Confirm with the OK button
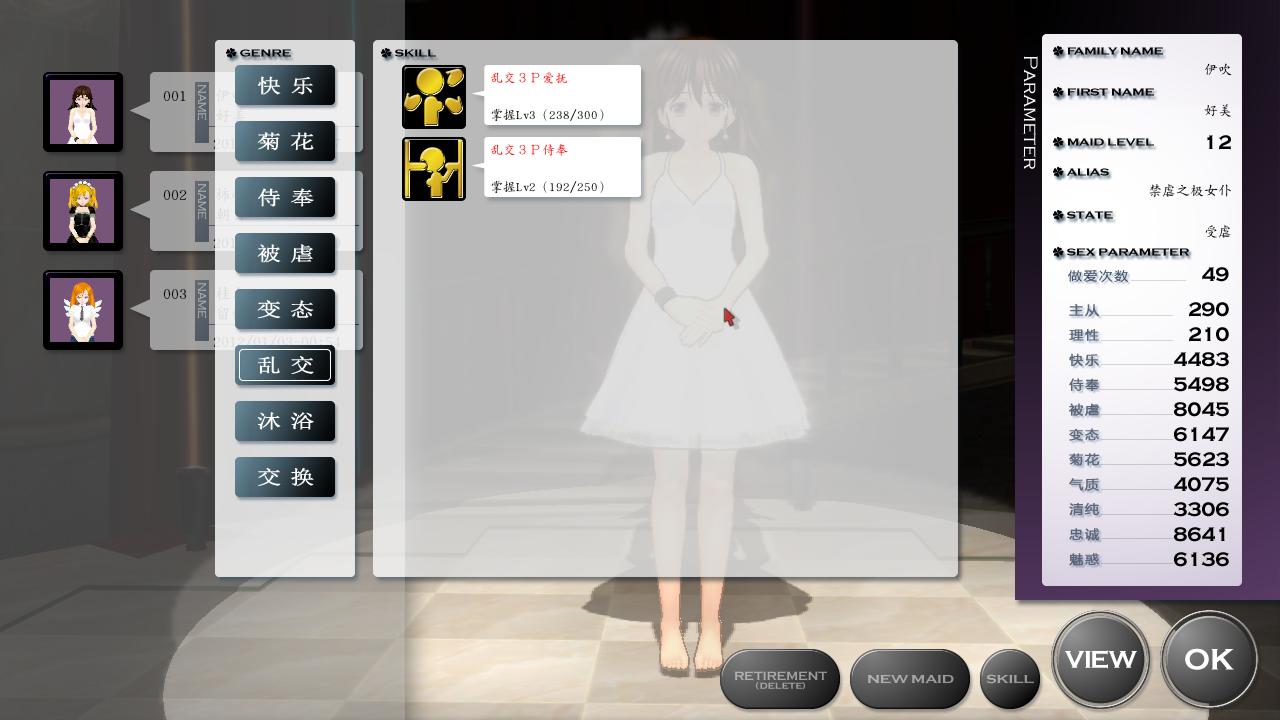This screenshot has height=720, width=1280. tap(1209, 660)
